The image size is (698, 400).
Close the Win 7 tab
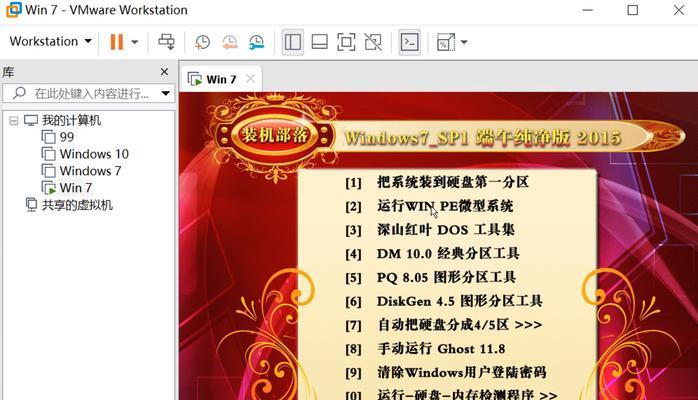[251, 79]
